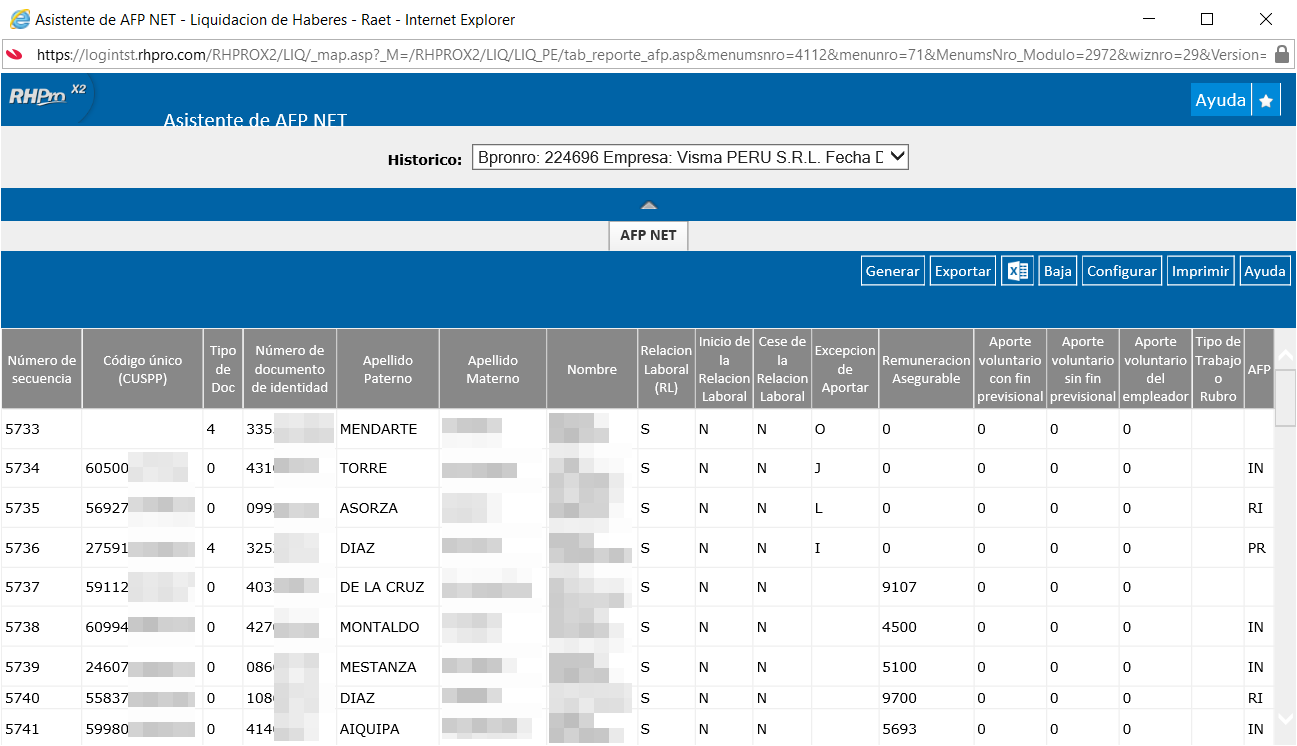Click the AFP column header
1297x746 pixels.
[x=1259, y=369]
